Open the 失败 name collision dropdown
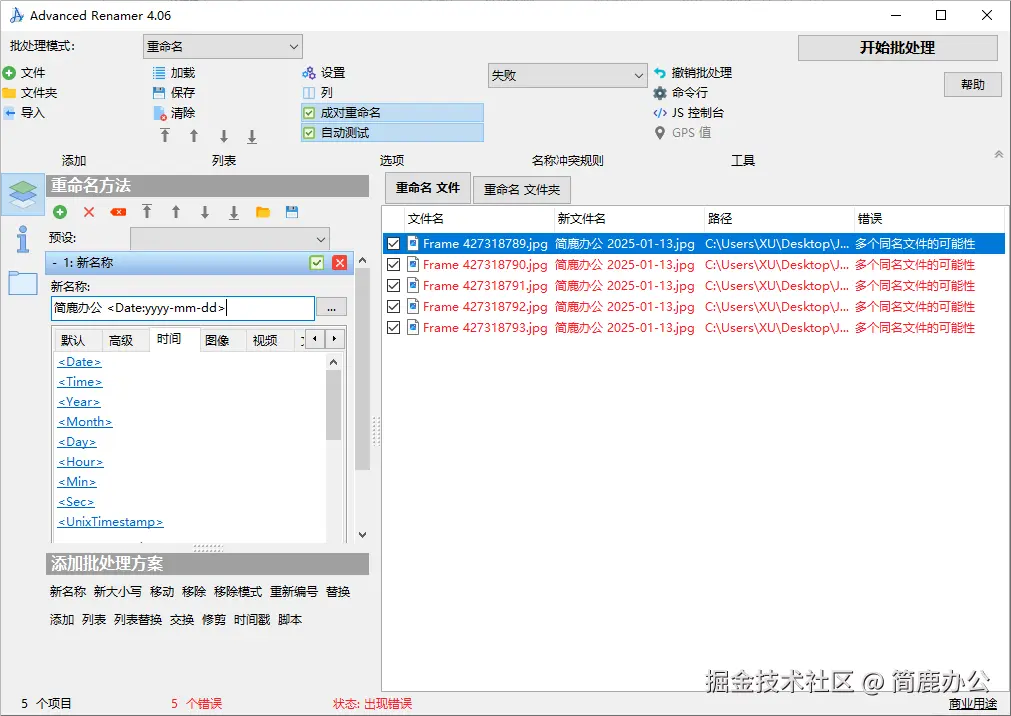The image size is (1011, 716). (x=567, y=75)
